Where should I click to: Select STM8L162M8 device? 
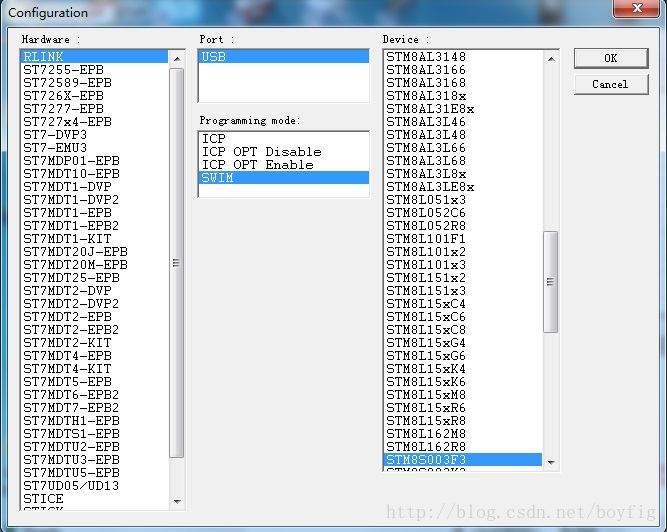tap(463, 434)
